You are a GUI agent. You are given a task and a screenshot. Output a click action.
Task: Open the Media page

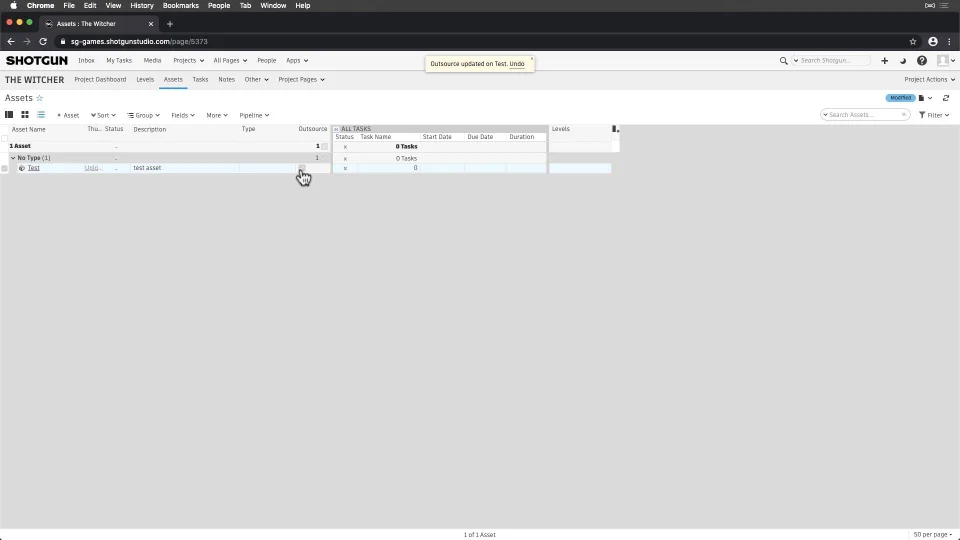coord(152,61)
